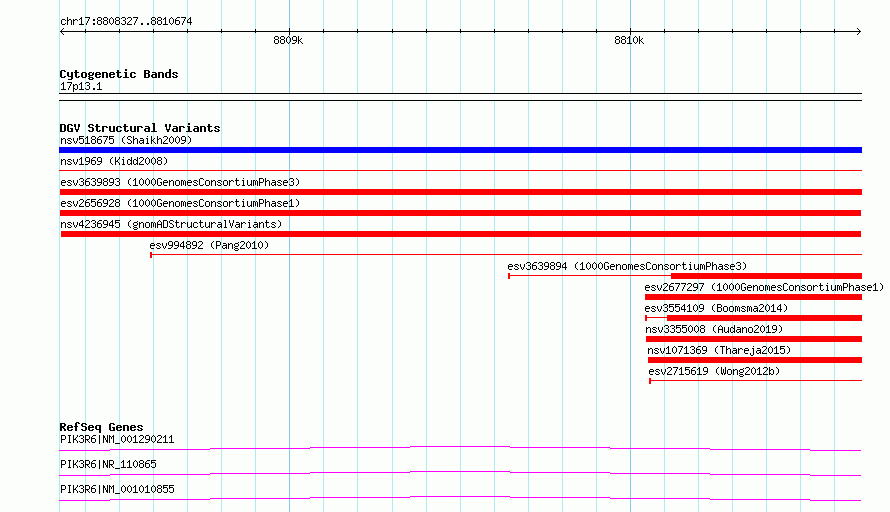
Task: Open the nsv3355008 (Audano2019) label
Action: 714,329
